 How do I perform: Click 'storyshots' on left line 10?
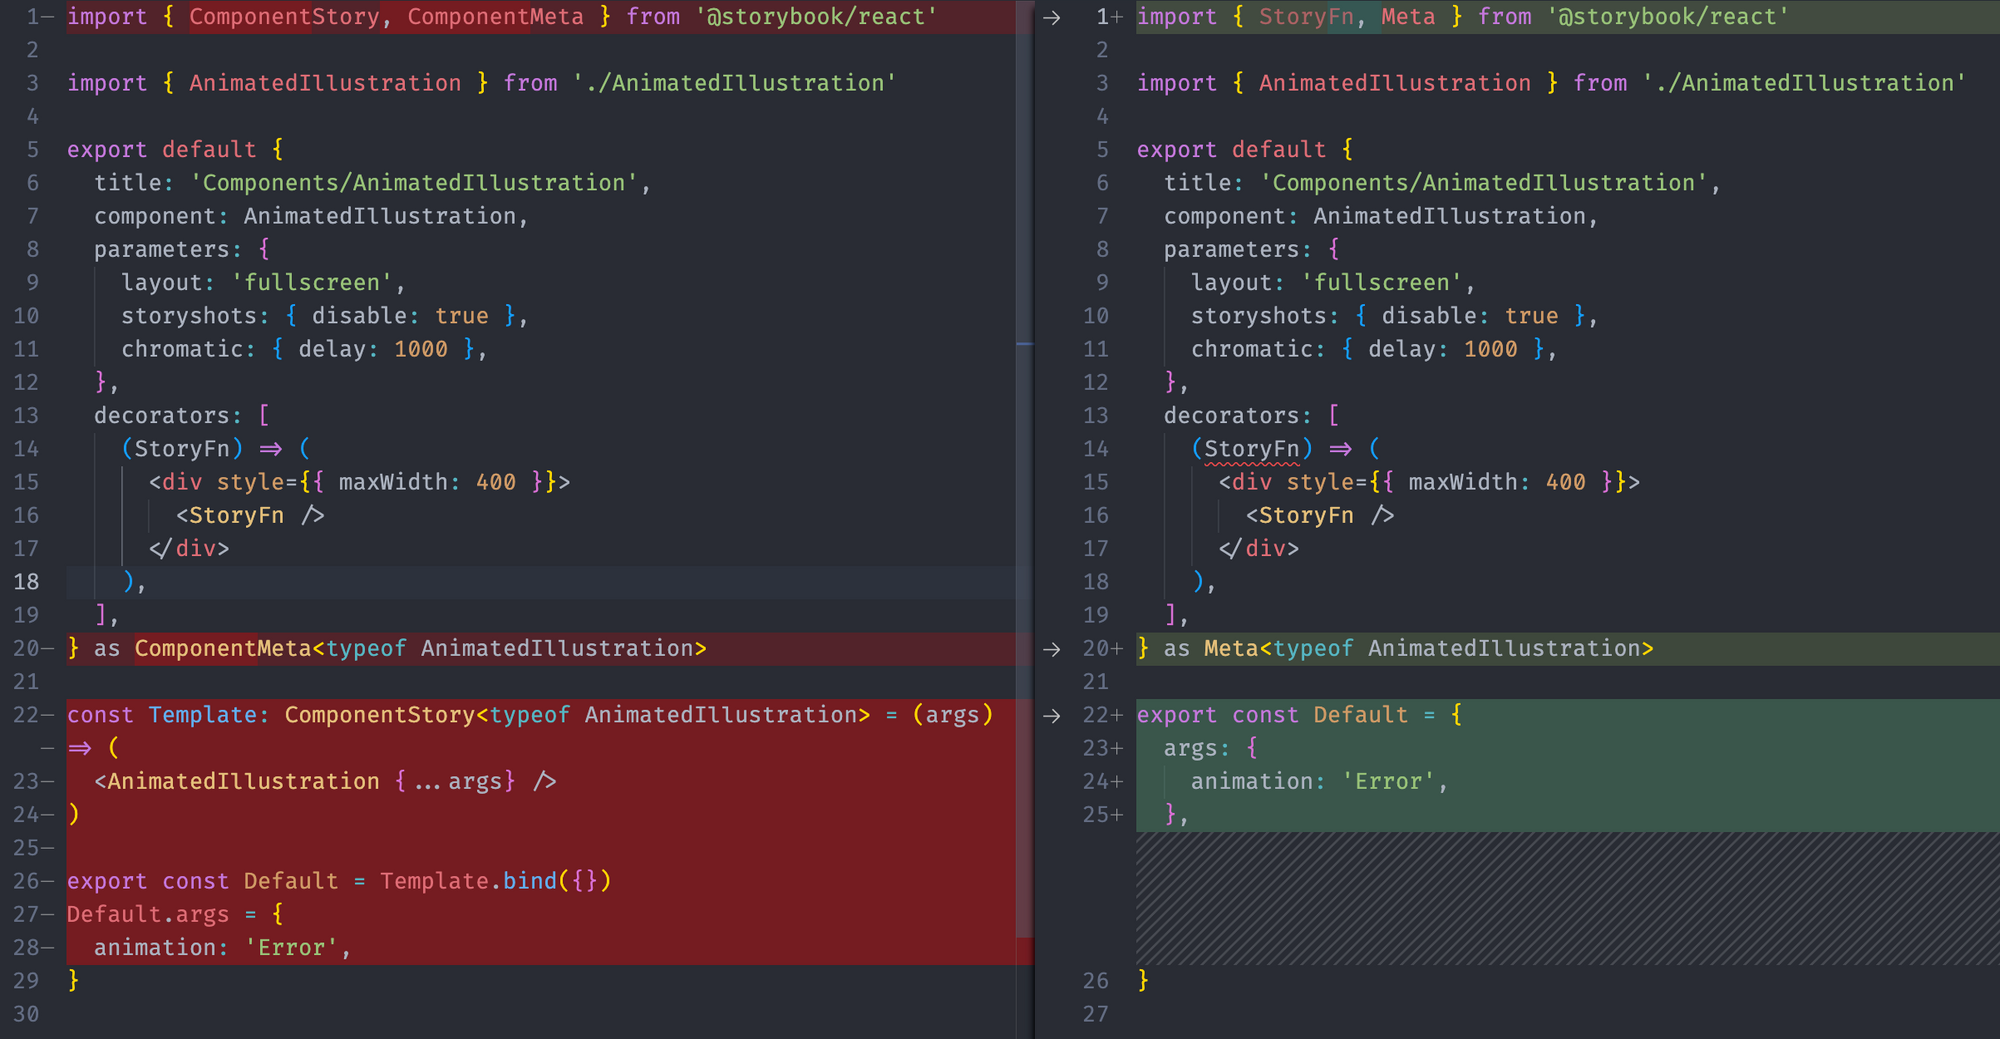click(189, 316)
